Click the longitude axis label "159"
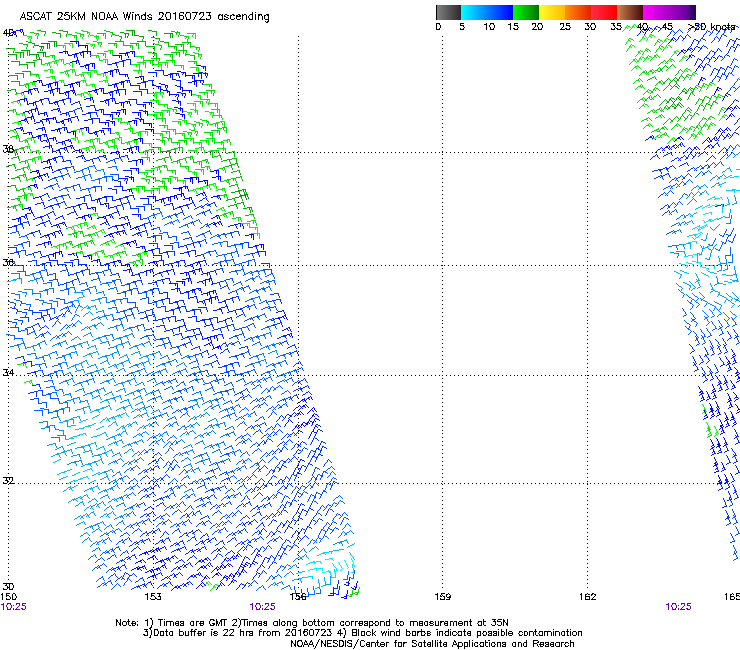The height and width of the screenshot is (650, 740). pos(442,597)
